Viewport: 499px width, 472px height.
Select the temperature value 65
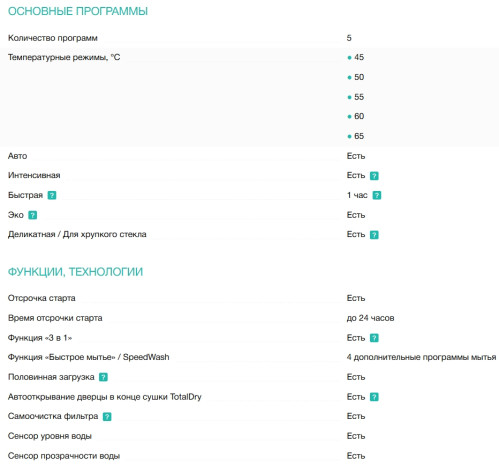[x=359, y=136]
